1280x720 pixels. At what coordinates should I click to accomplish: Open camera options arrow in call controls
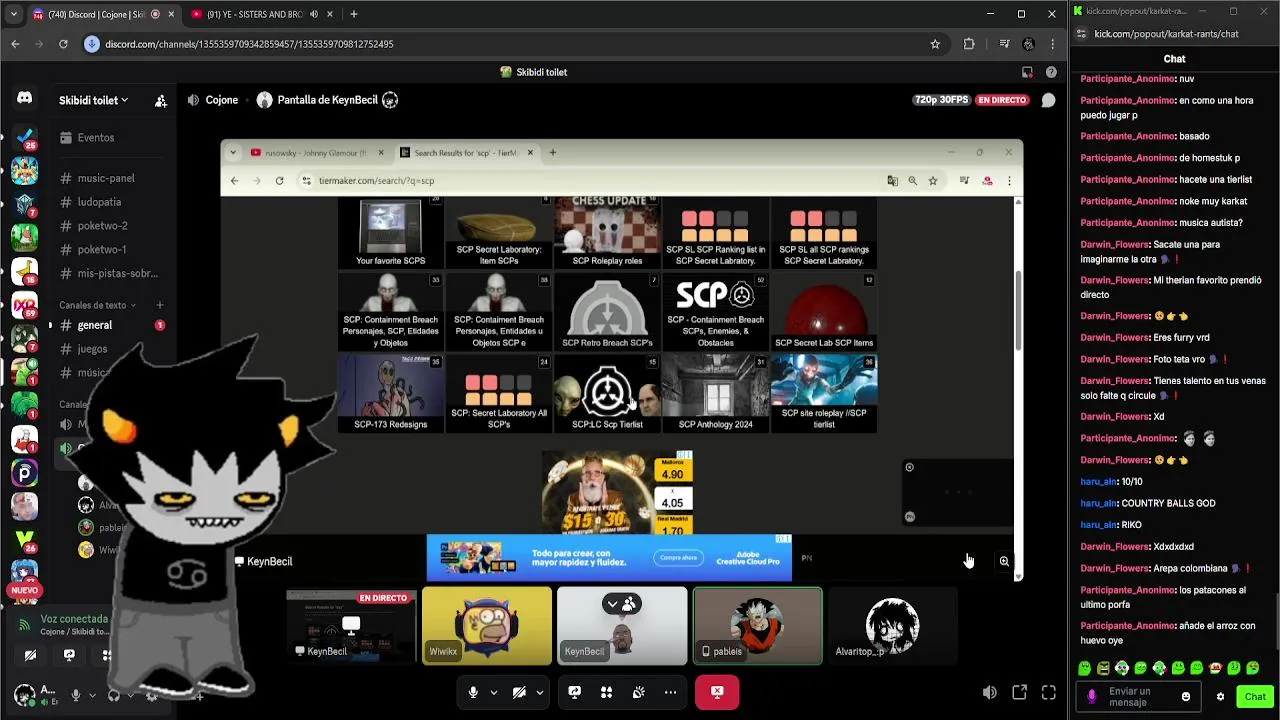(x=540, y=692)
